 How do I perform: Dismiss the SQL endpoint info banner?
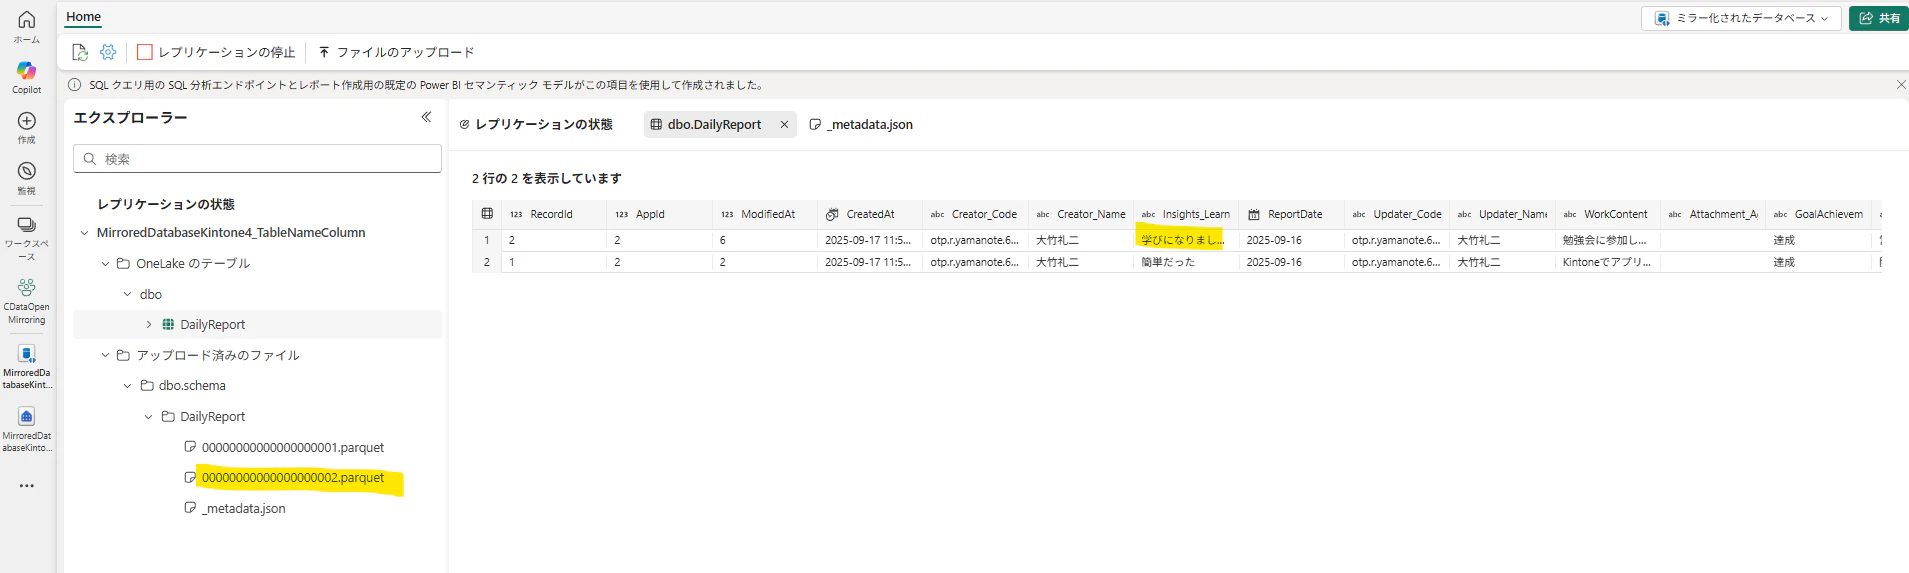tap(1901, 85)
